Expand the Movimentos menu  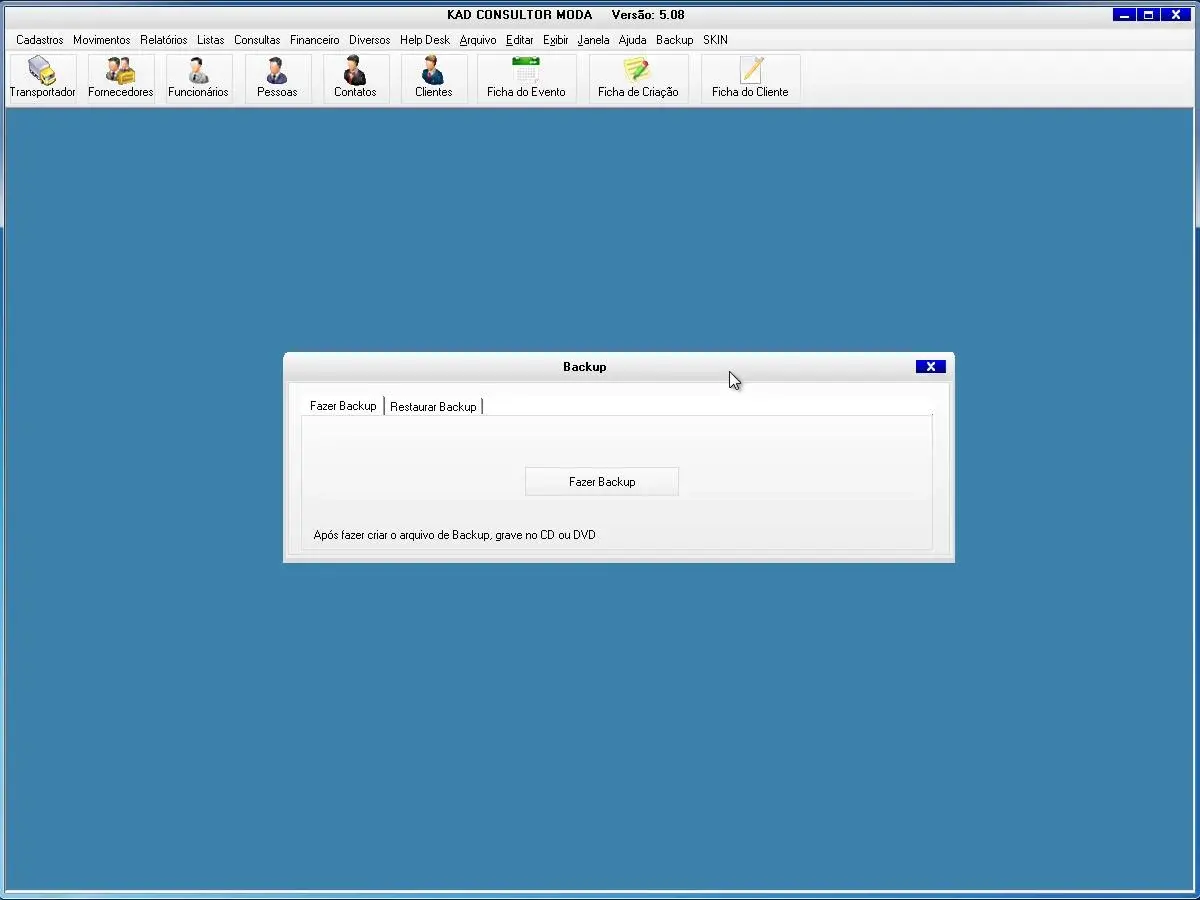point(101,40)
